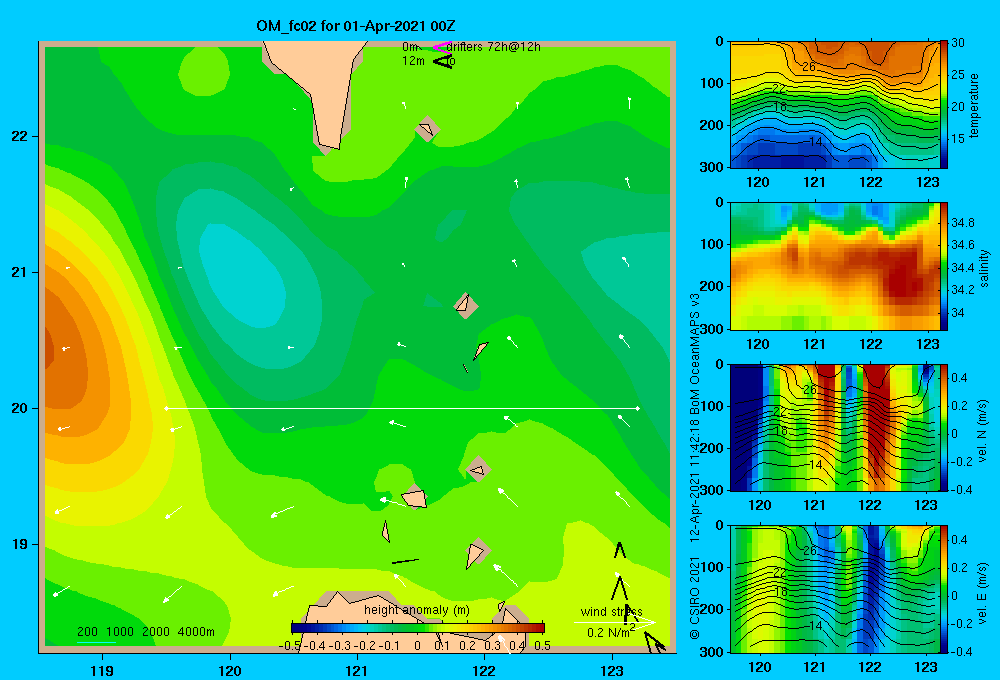This screenshot has height=680, width=1000.
Task: Click the '0.2 N/m' wind stress scale value
Action: click(611, 632)
